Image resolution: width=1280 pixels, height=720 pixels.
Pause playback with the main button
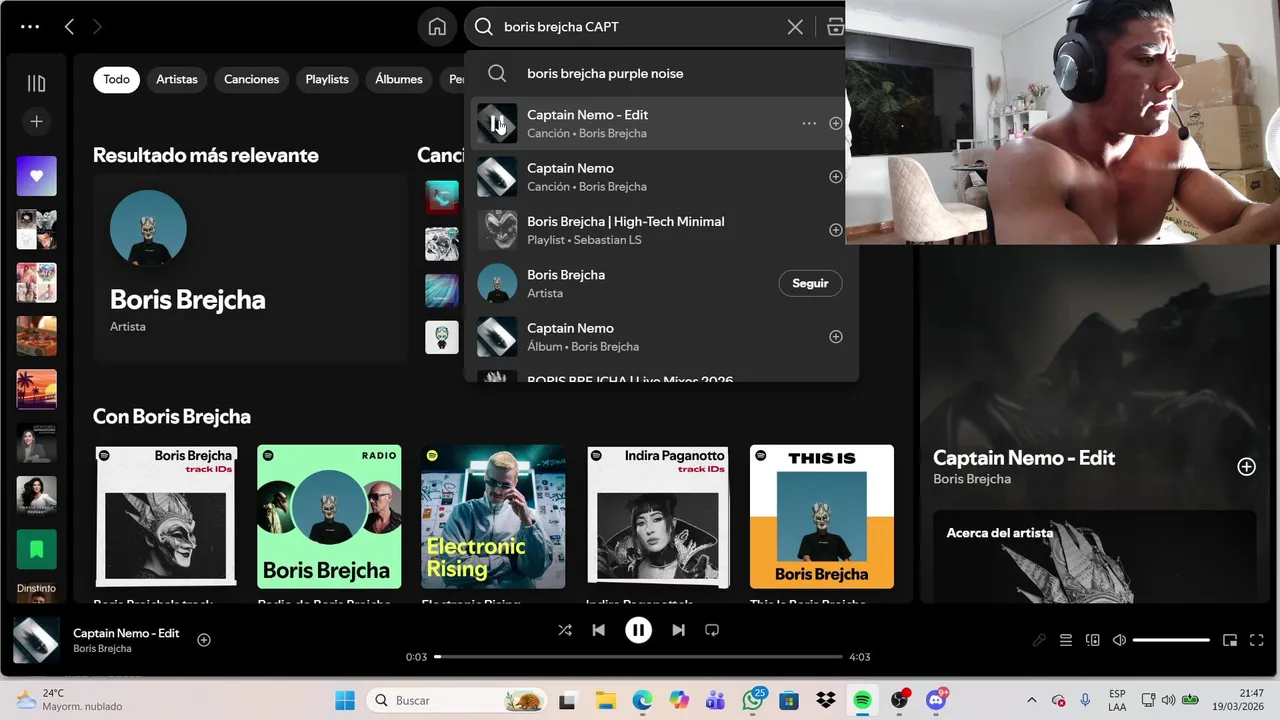[638, 630]
